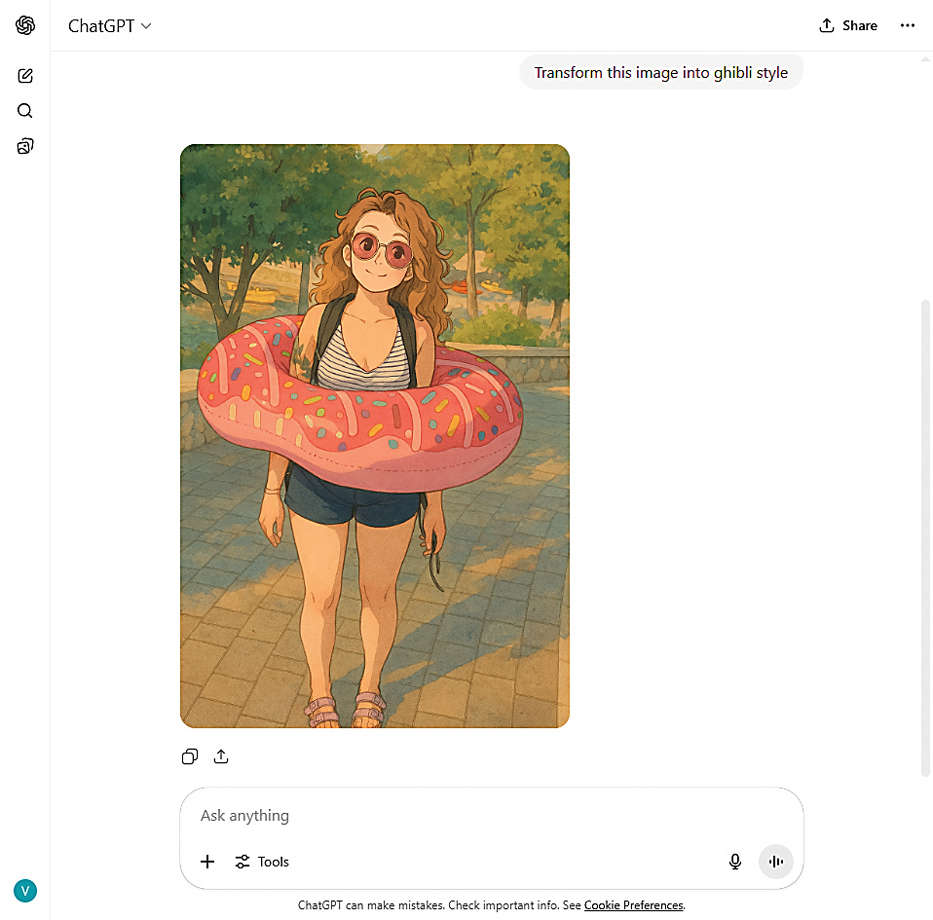Click the ChatGPT logo in the sidebar
Viewport: 933px width, 920px height.
click(x=25, y=26)
